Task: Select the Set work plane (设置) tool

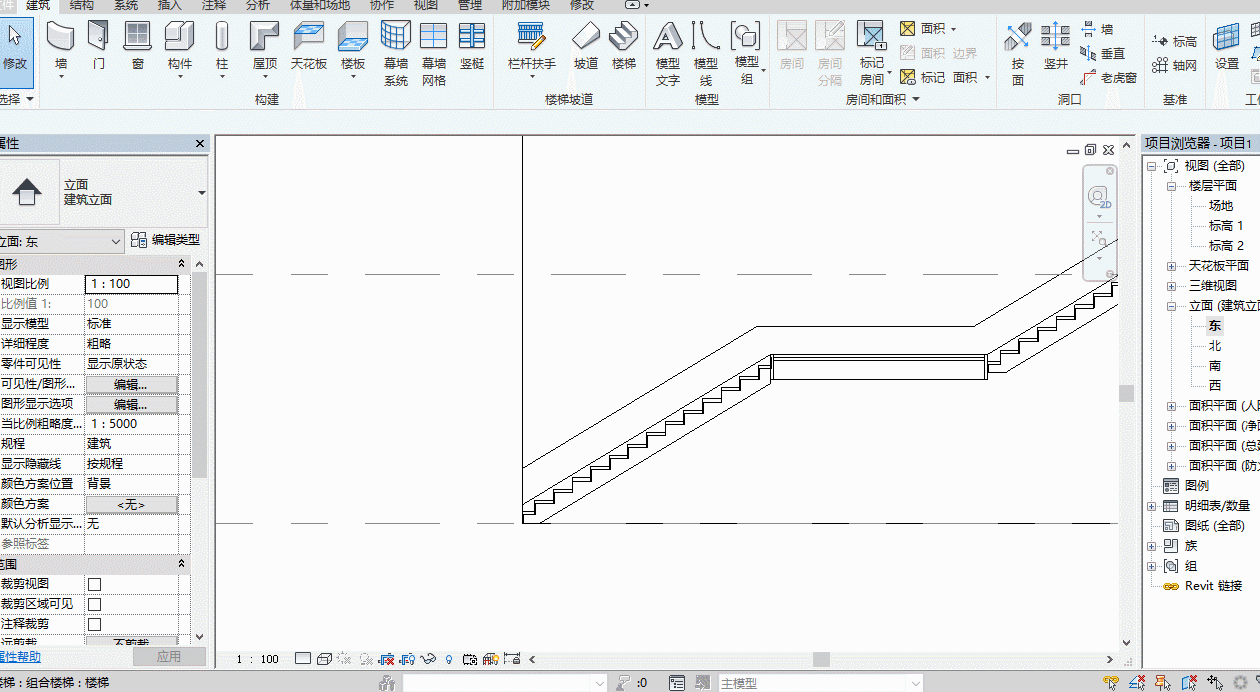Action: pos(1227,47)
